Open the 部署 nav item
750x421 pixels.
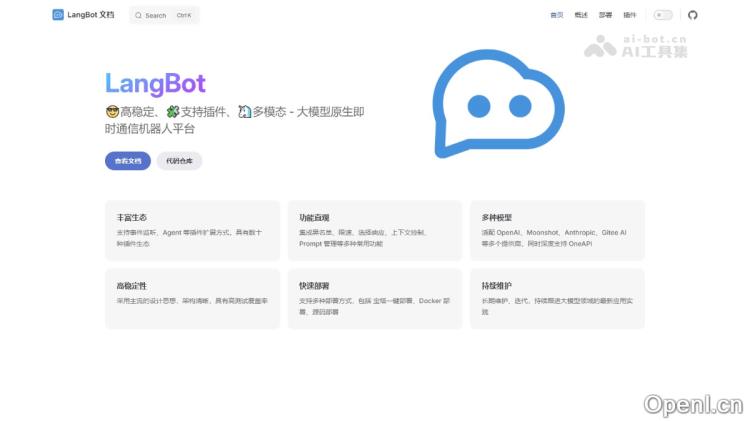coord(606,15)
